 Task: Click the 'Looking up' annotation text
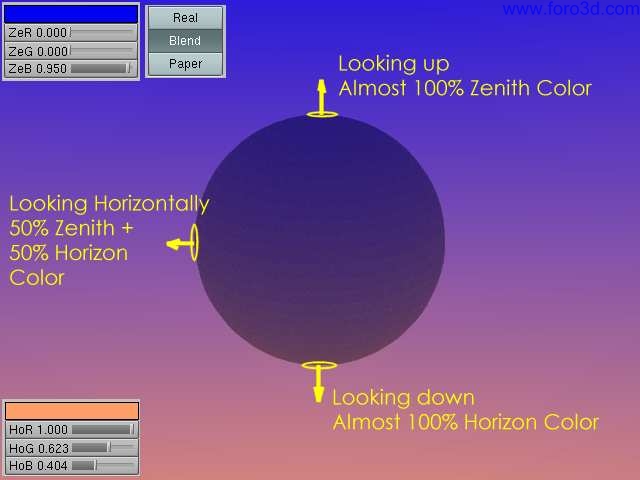pyautogui.click(x=394, y=64)
